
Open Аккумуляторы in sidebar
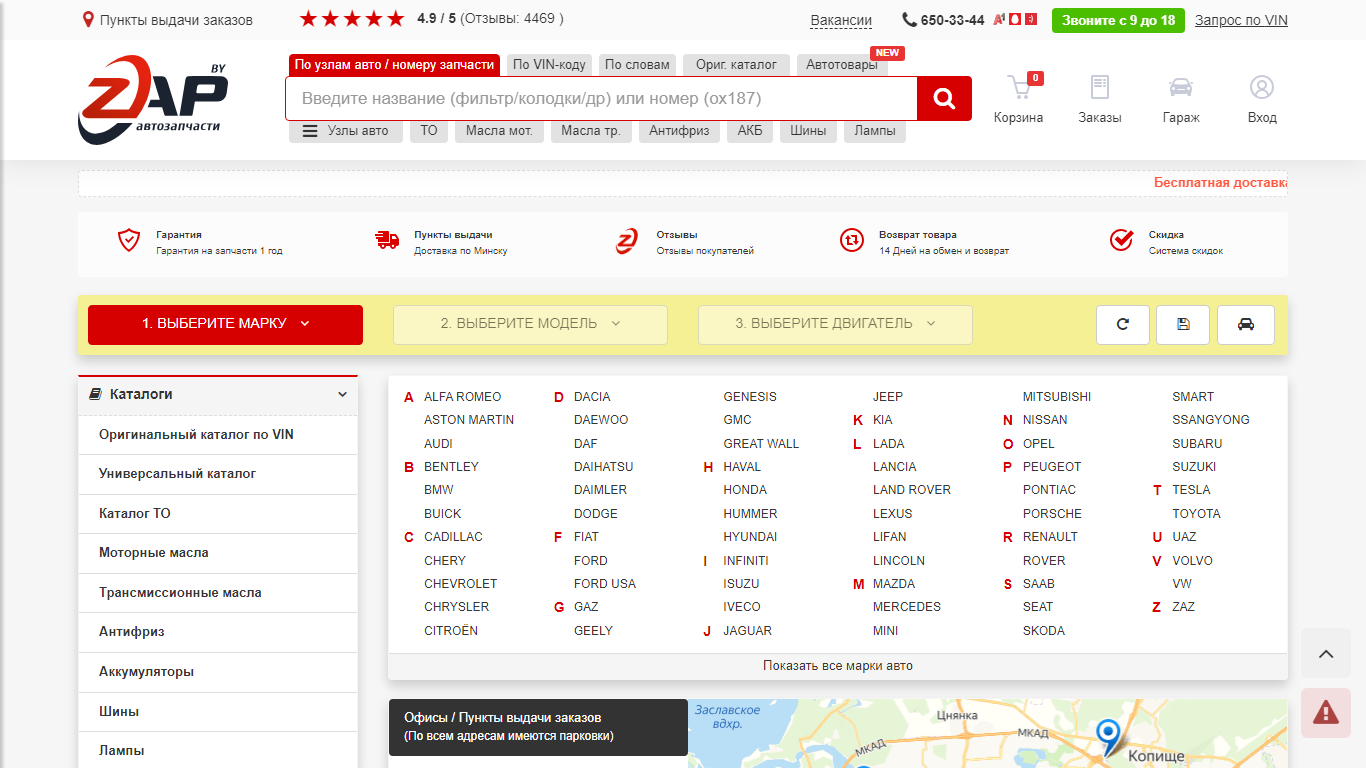[x=218, y=672]
